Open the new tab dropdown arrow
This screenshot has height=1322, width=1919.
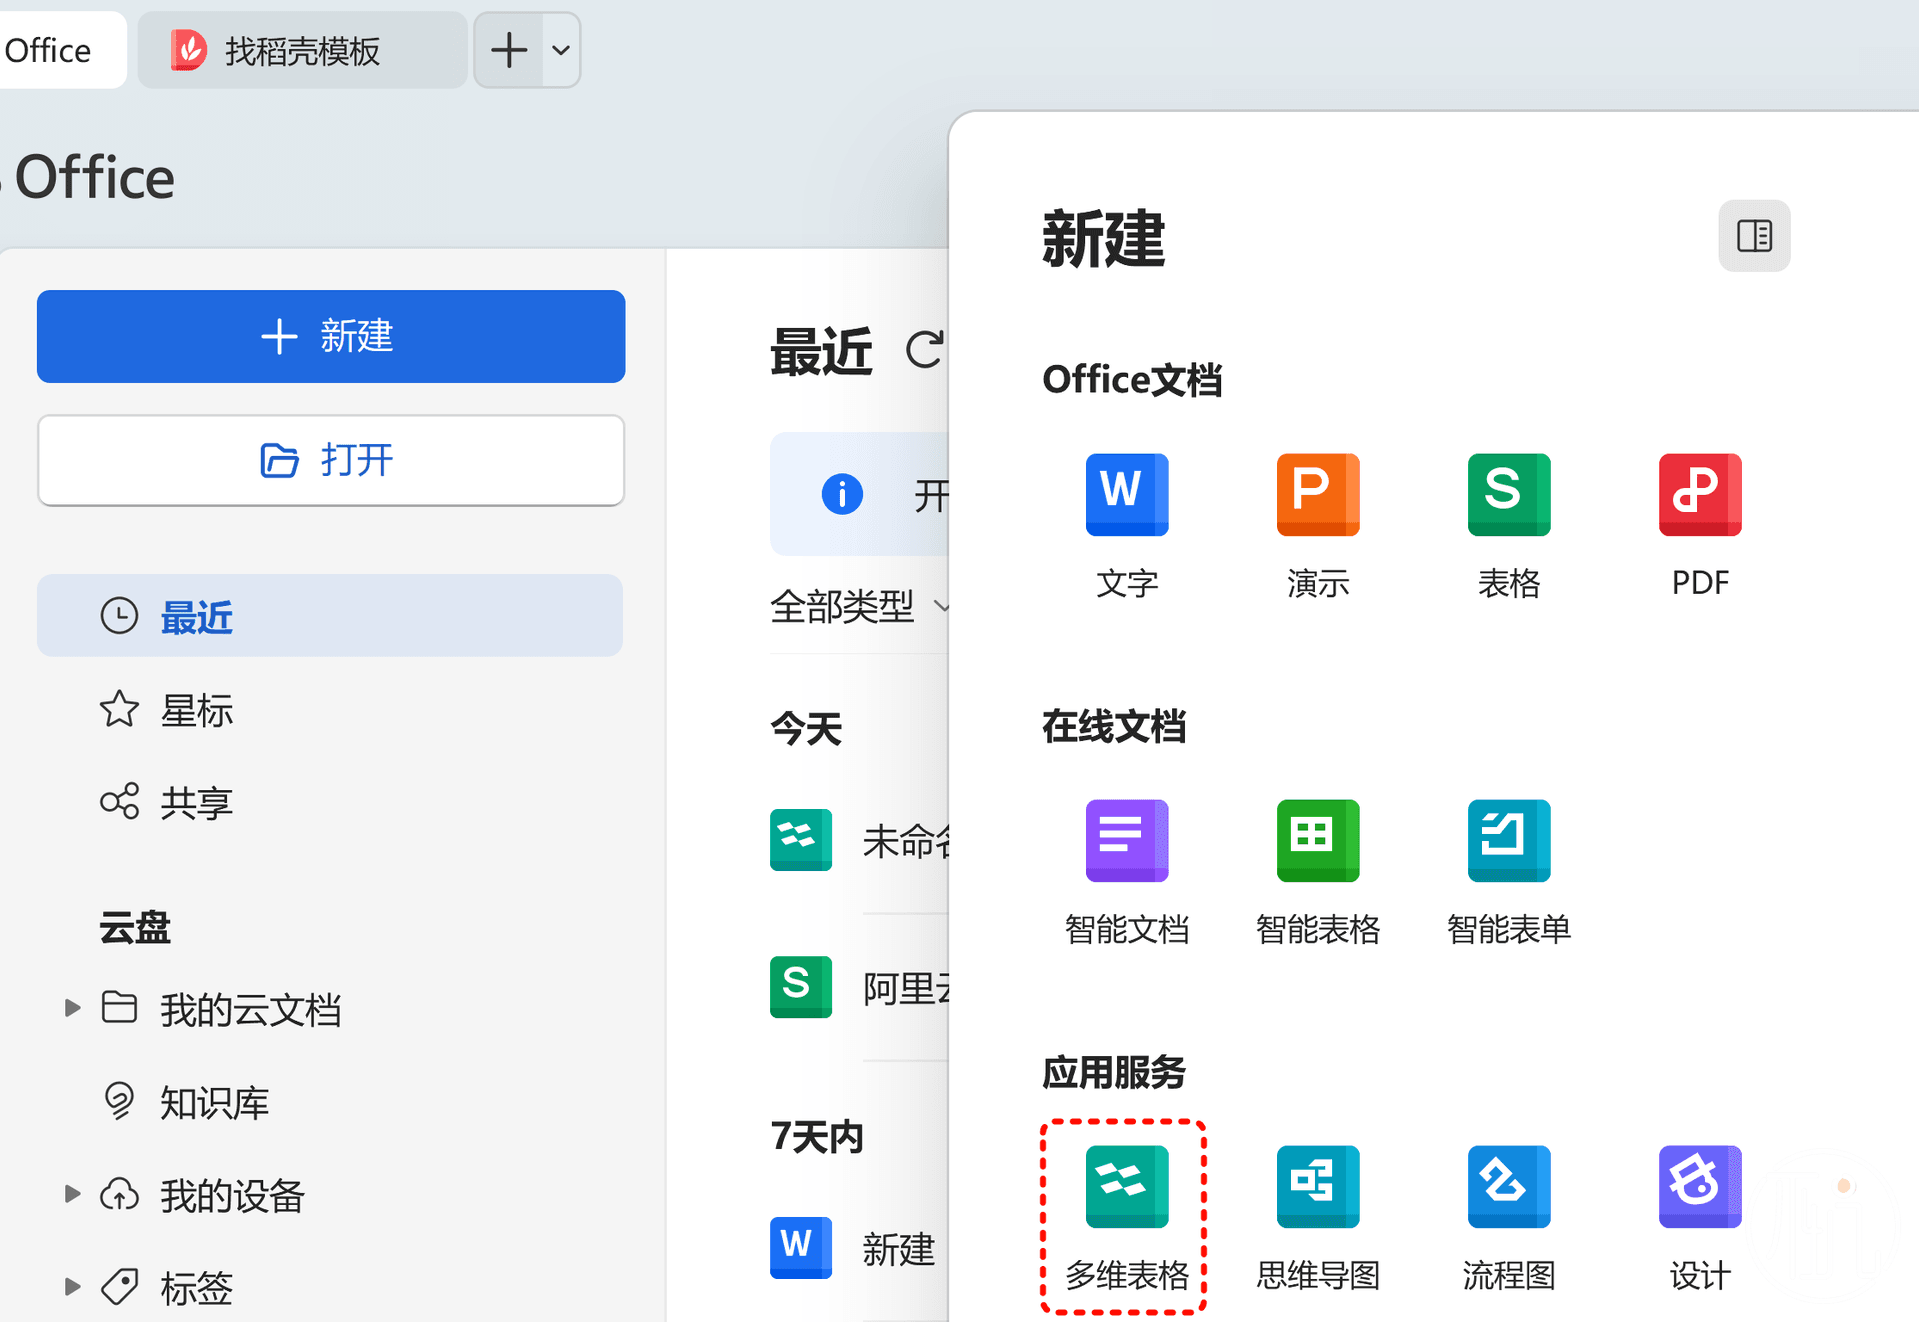pos(561,50)
